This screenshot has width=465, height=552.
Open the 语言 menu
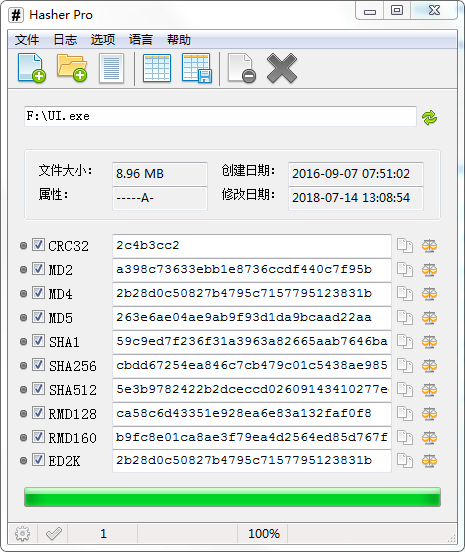141,39
